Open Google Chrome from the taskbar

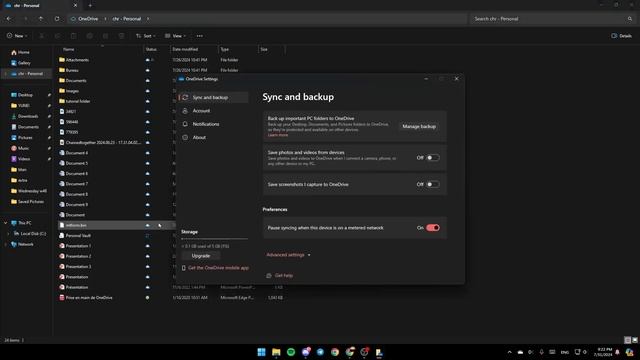(x=335, y=352)
